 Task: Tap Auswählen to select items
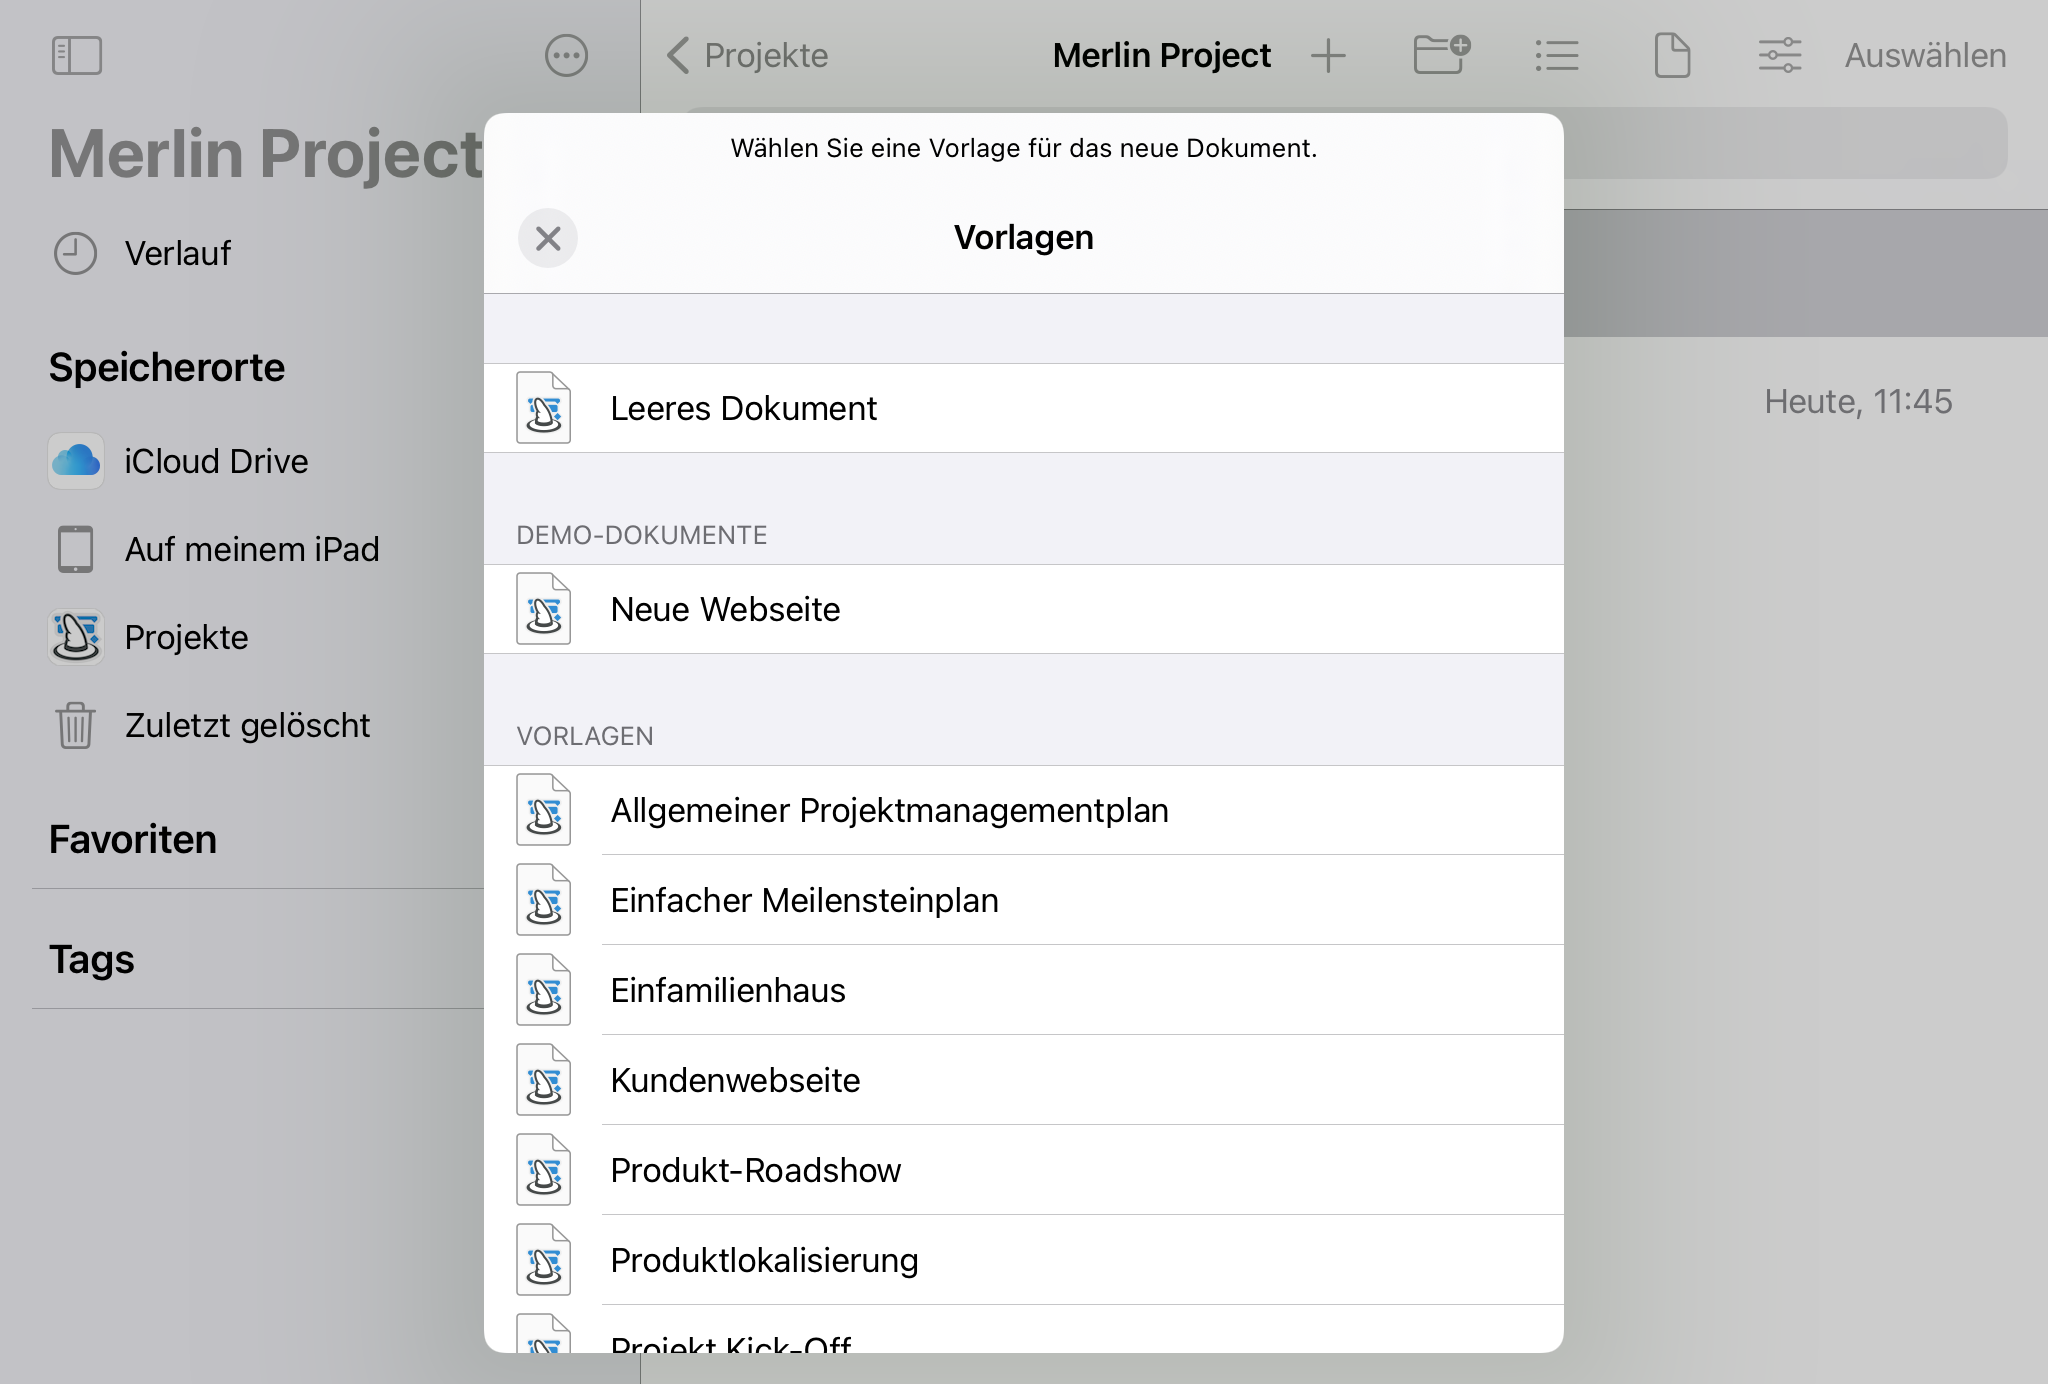(1925, 55)
